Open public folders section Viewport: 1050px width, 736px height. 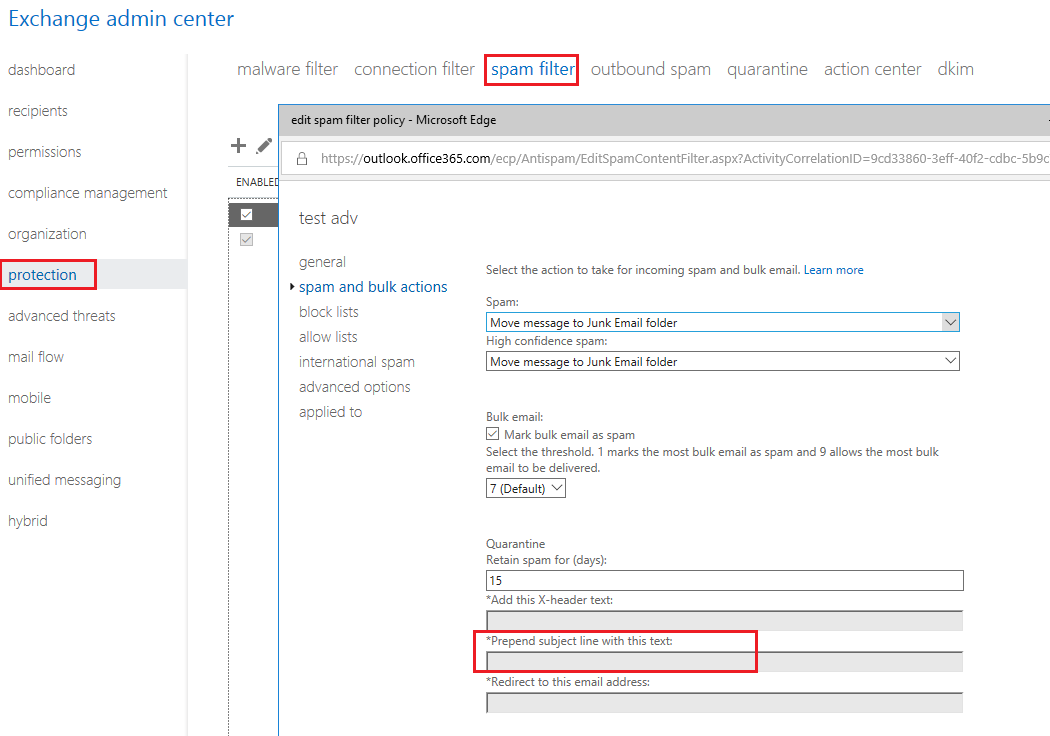click(x=50, y=439)
